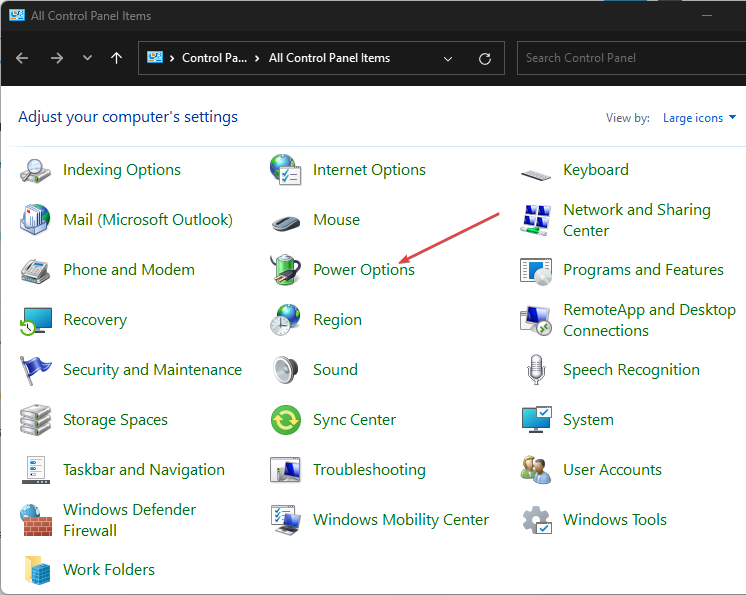Click the Windows Defender Firewall brick icon

[36, 520]
